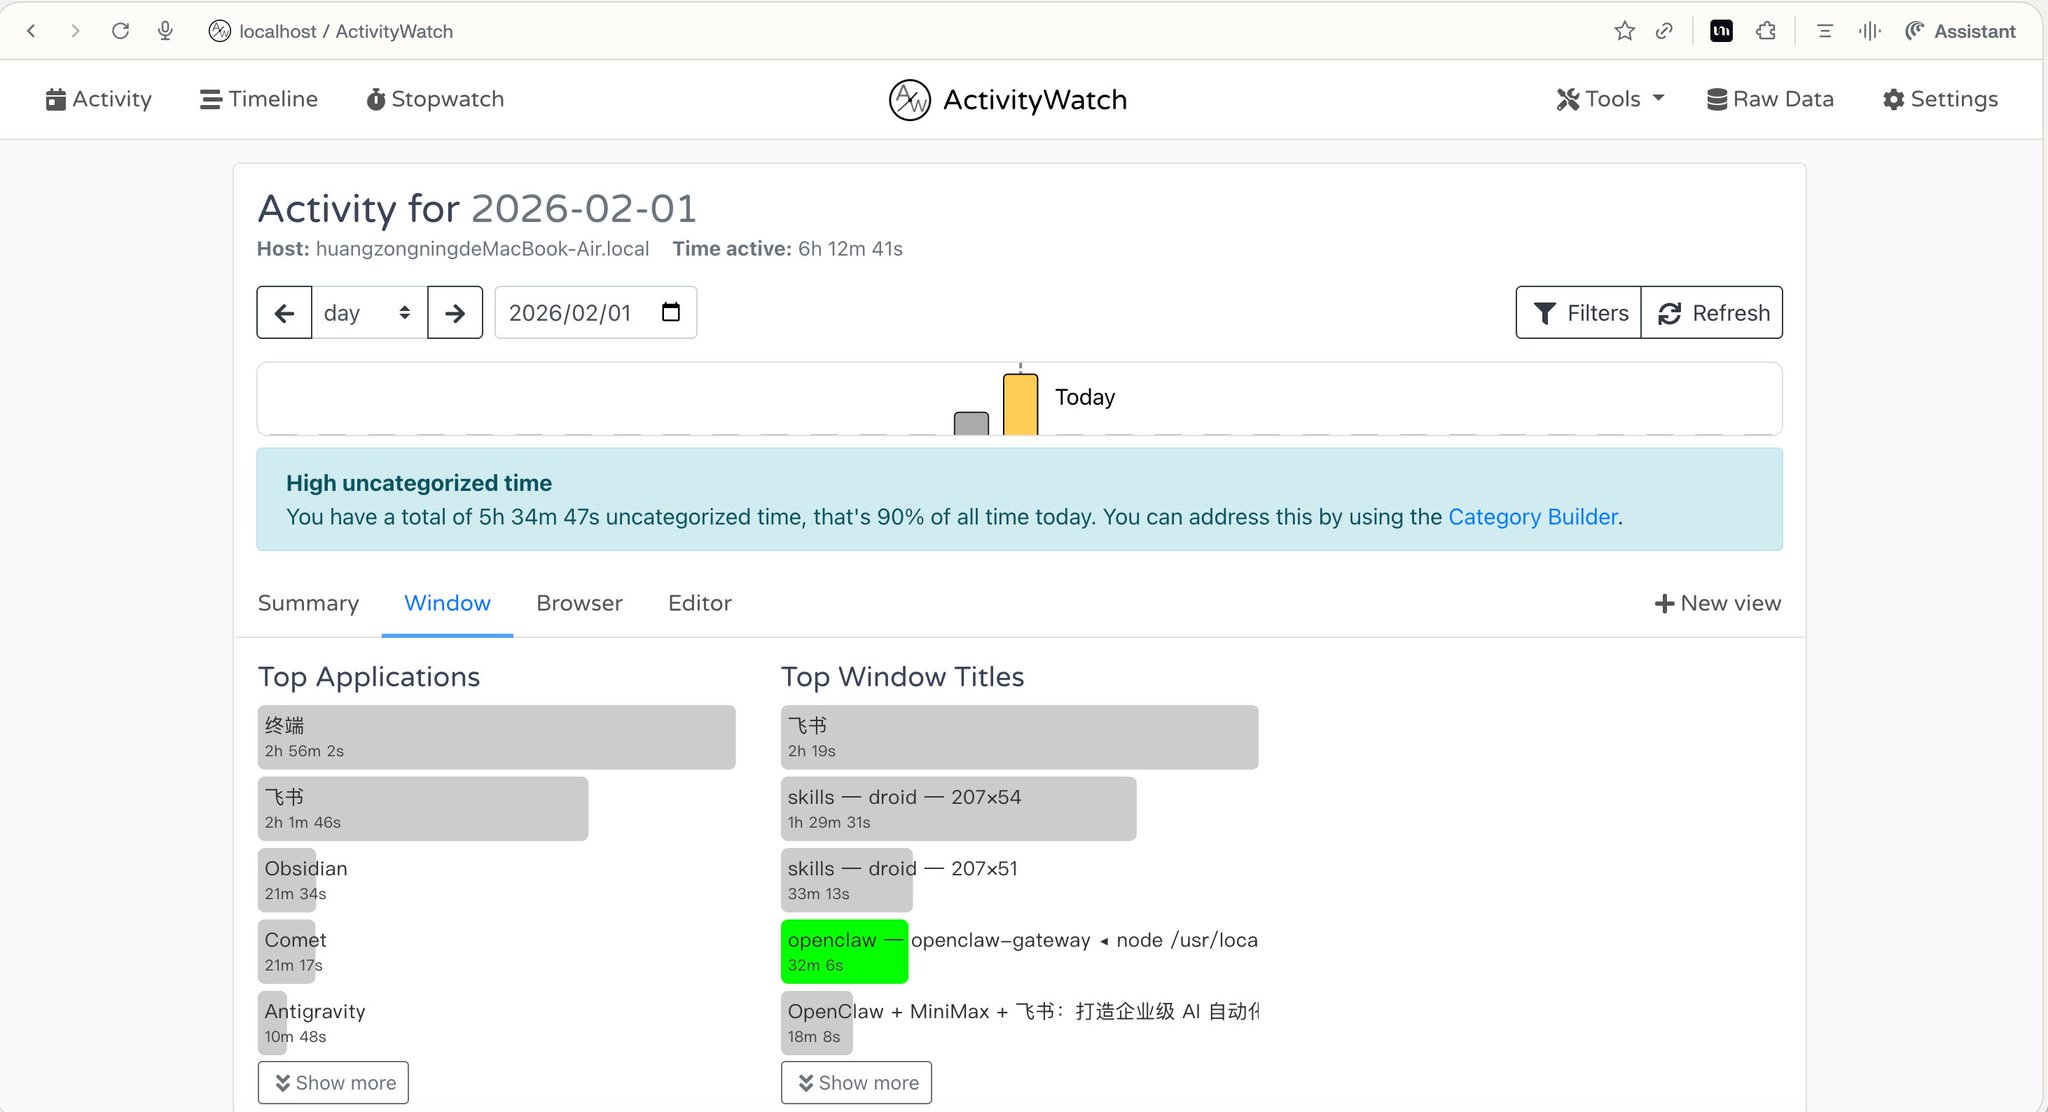The width and height of the screenshot is (2048, 1112).
Task: Switch to the Editor tab
Action: tap(700, 603)
